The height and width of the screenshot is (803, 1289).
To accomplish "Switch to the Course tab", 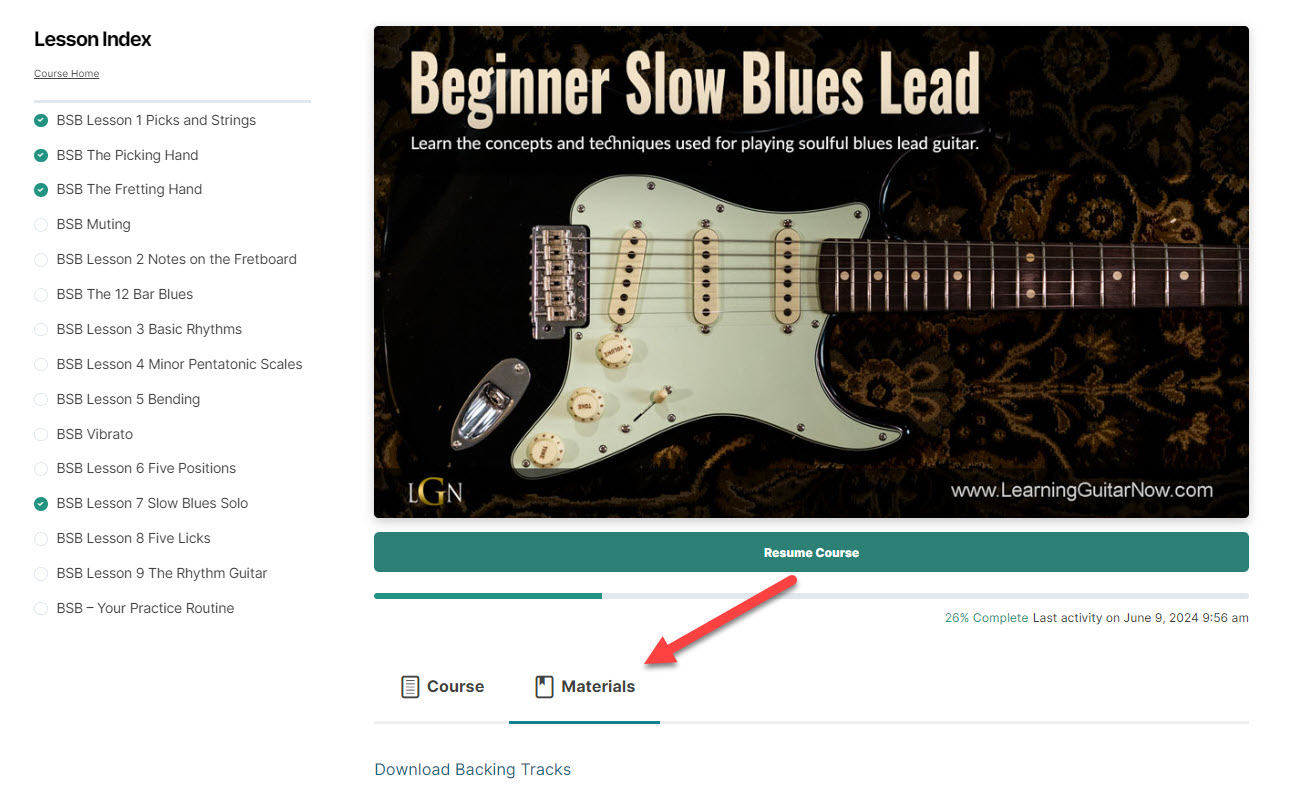I will (442, 687).
